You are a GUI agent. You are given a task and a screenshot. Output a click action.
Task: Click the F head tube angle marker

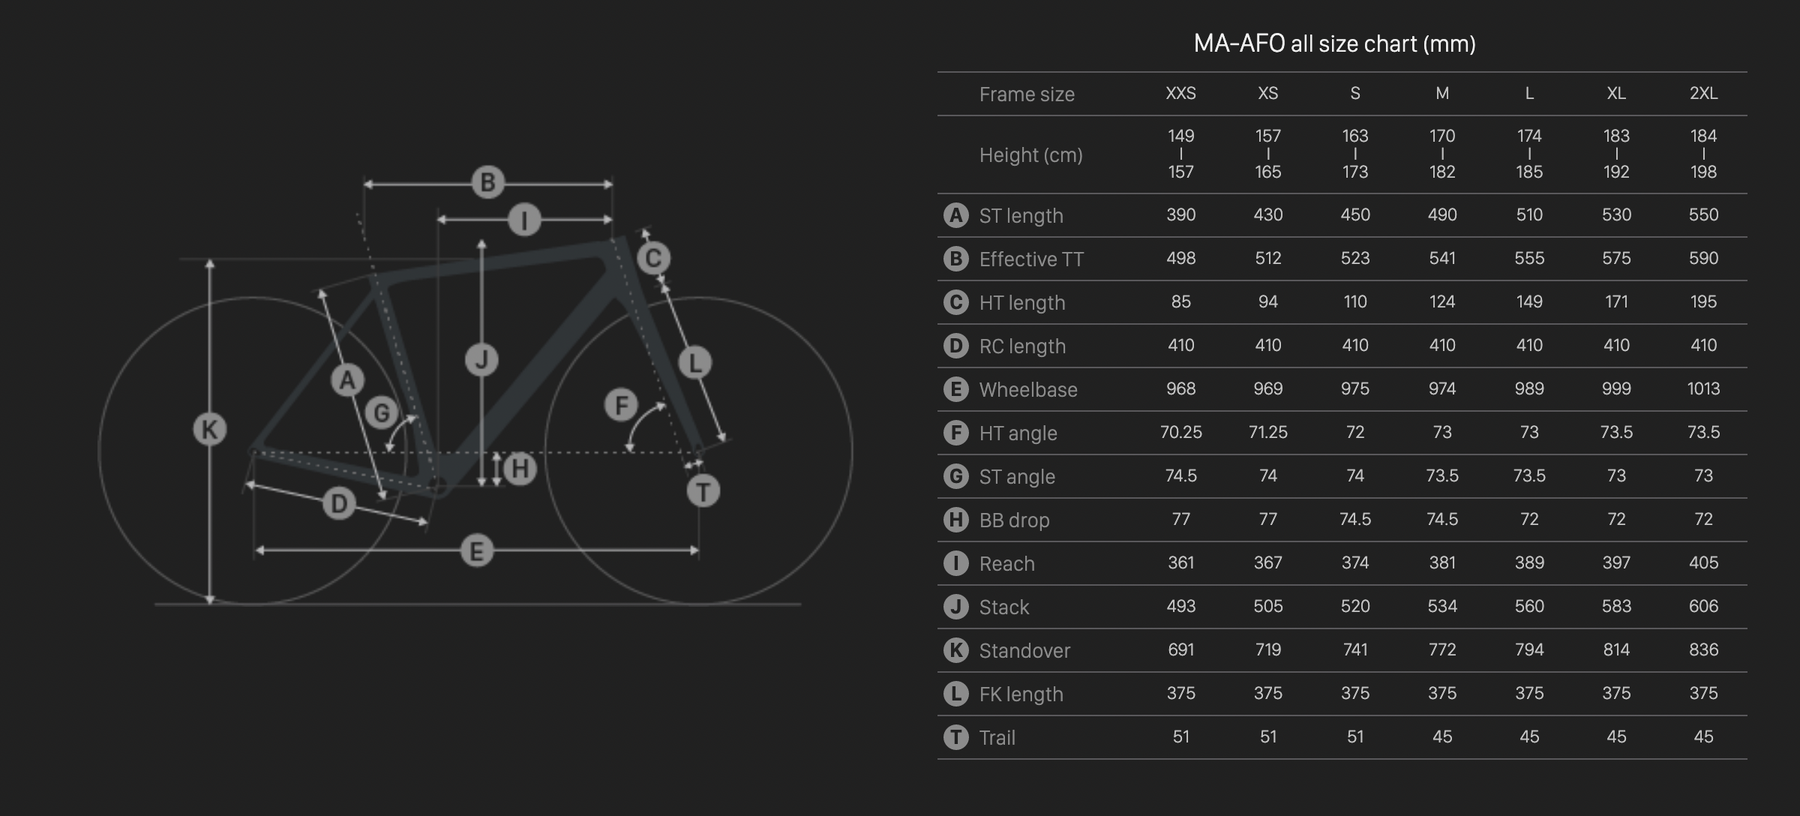[621, 405]
